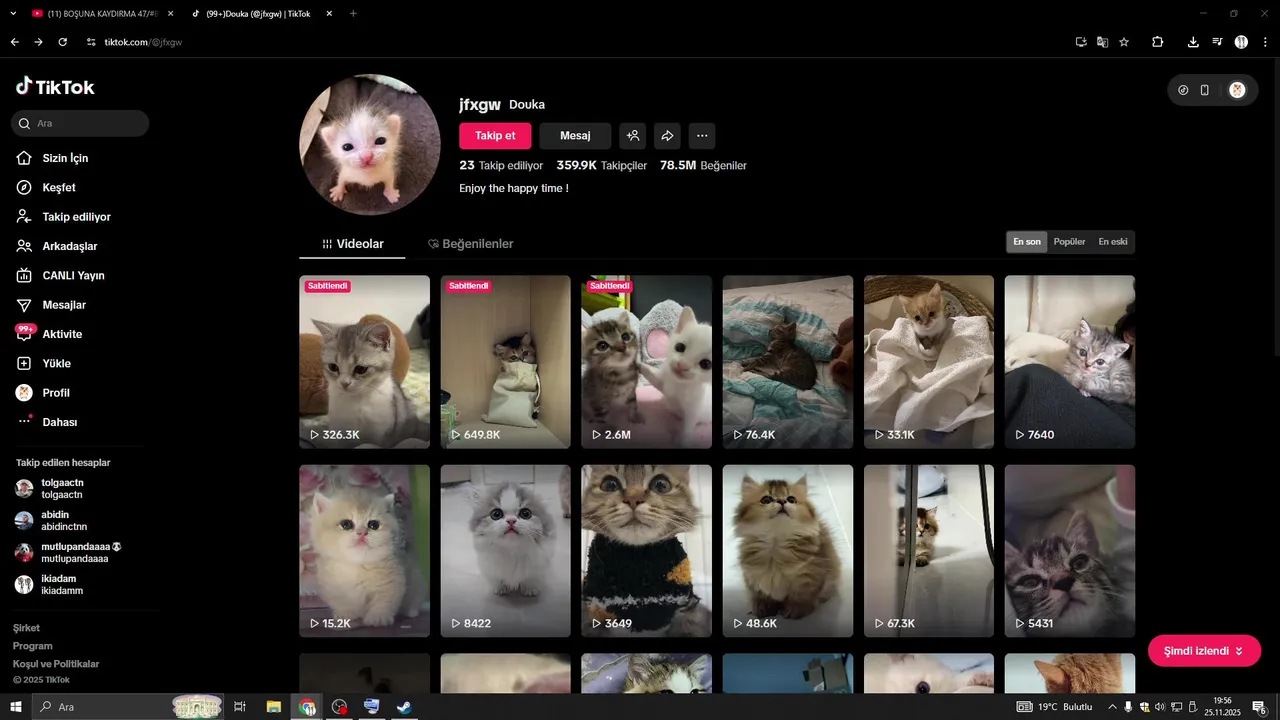
Task: Bookmark this page with star icon
Action: pyautogui.click(x=1124, y=42)
